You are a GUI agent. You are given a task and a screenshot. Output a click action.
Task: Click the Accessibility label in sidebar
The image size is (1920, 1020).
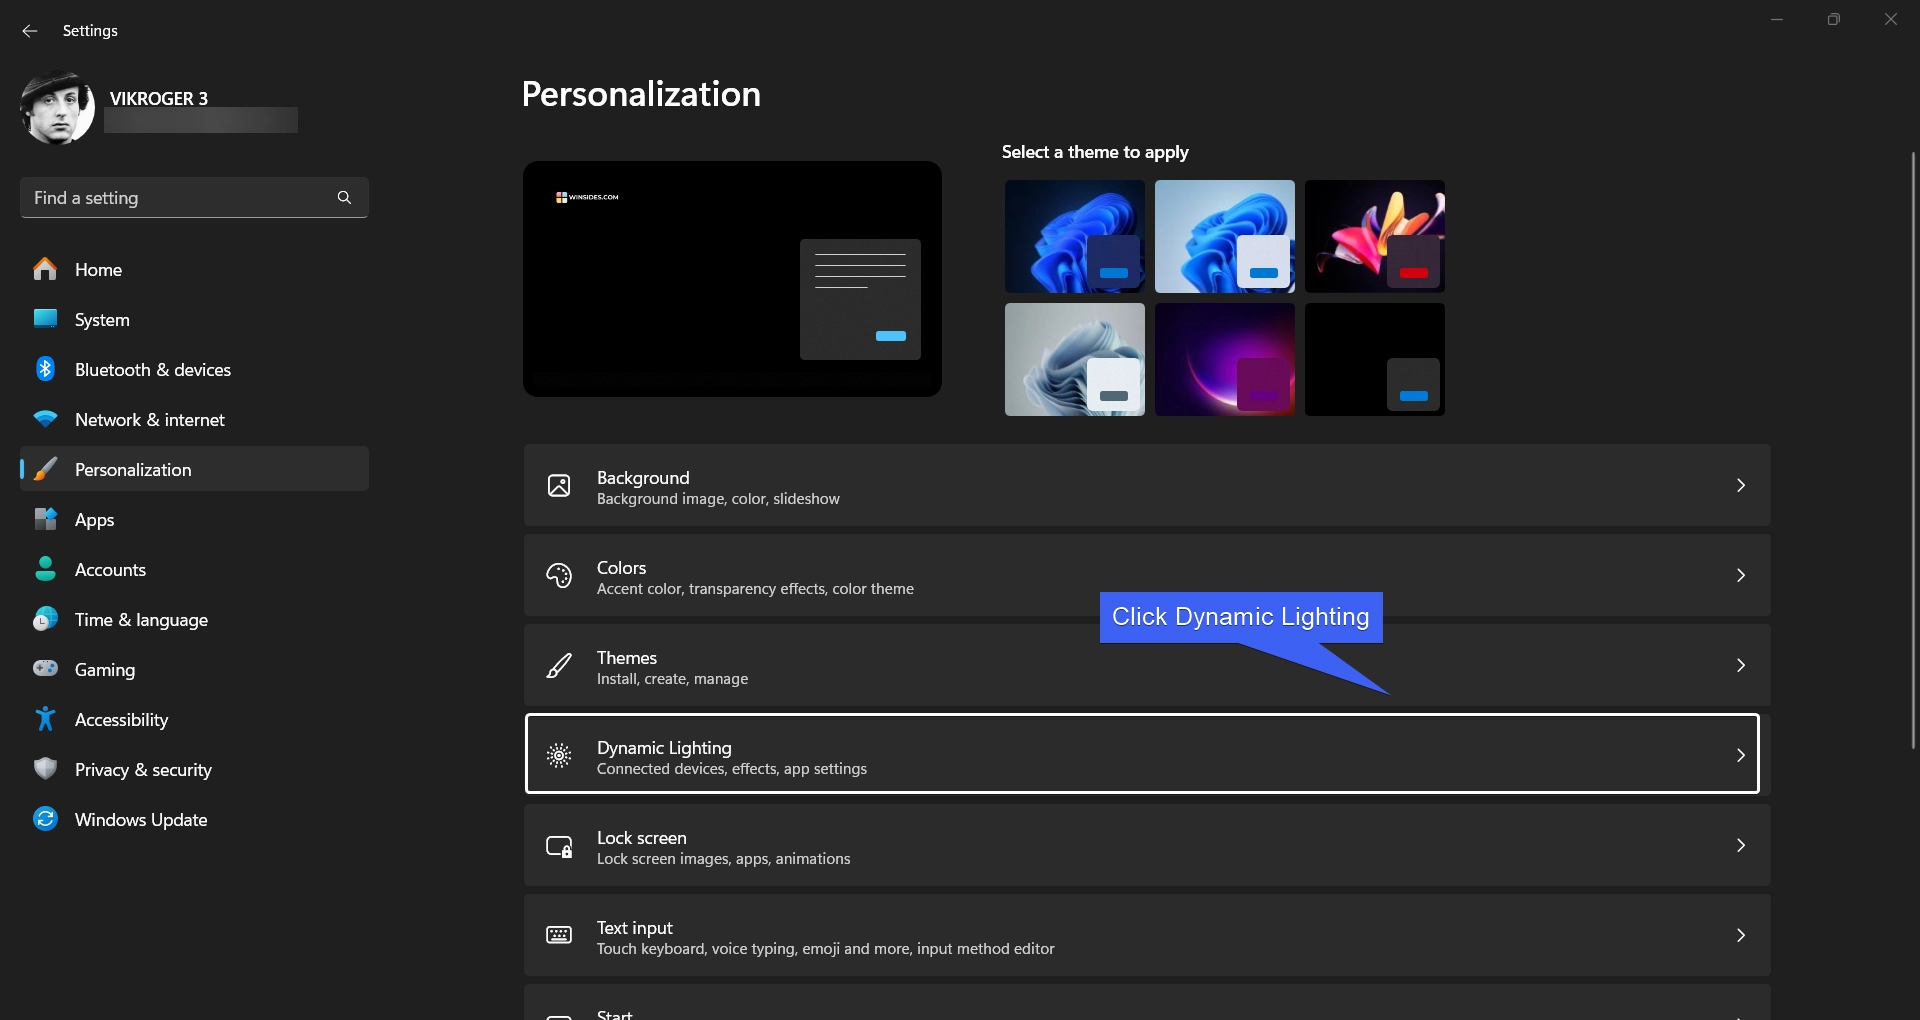click(x=121, y=720)
